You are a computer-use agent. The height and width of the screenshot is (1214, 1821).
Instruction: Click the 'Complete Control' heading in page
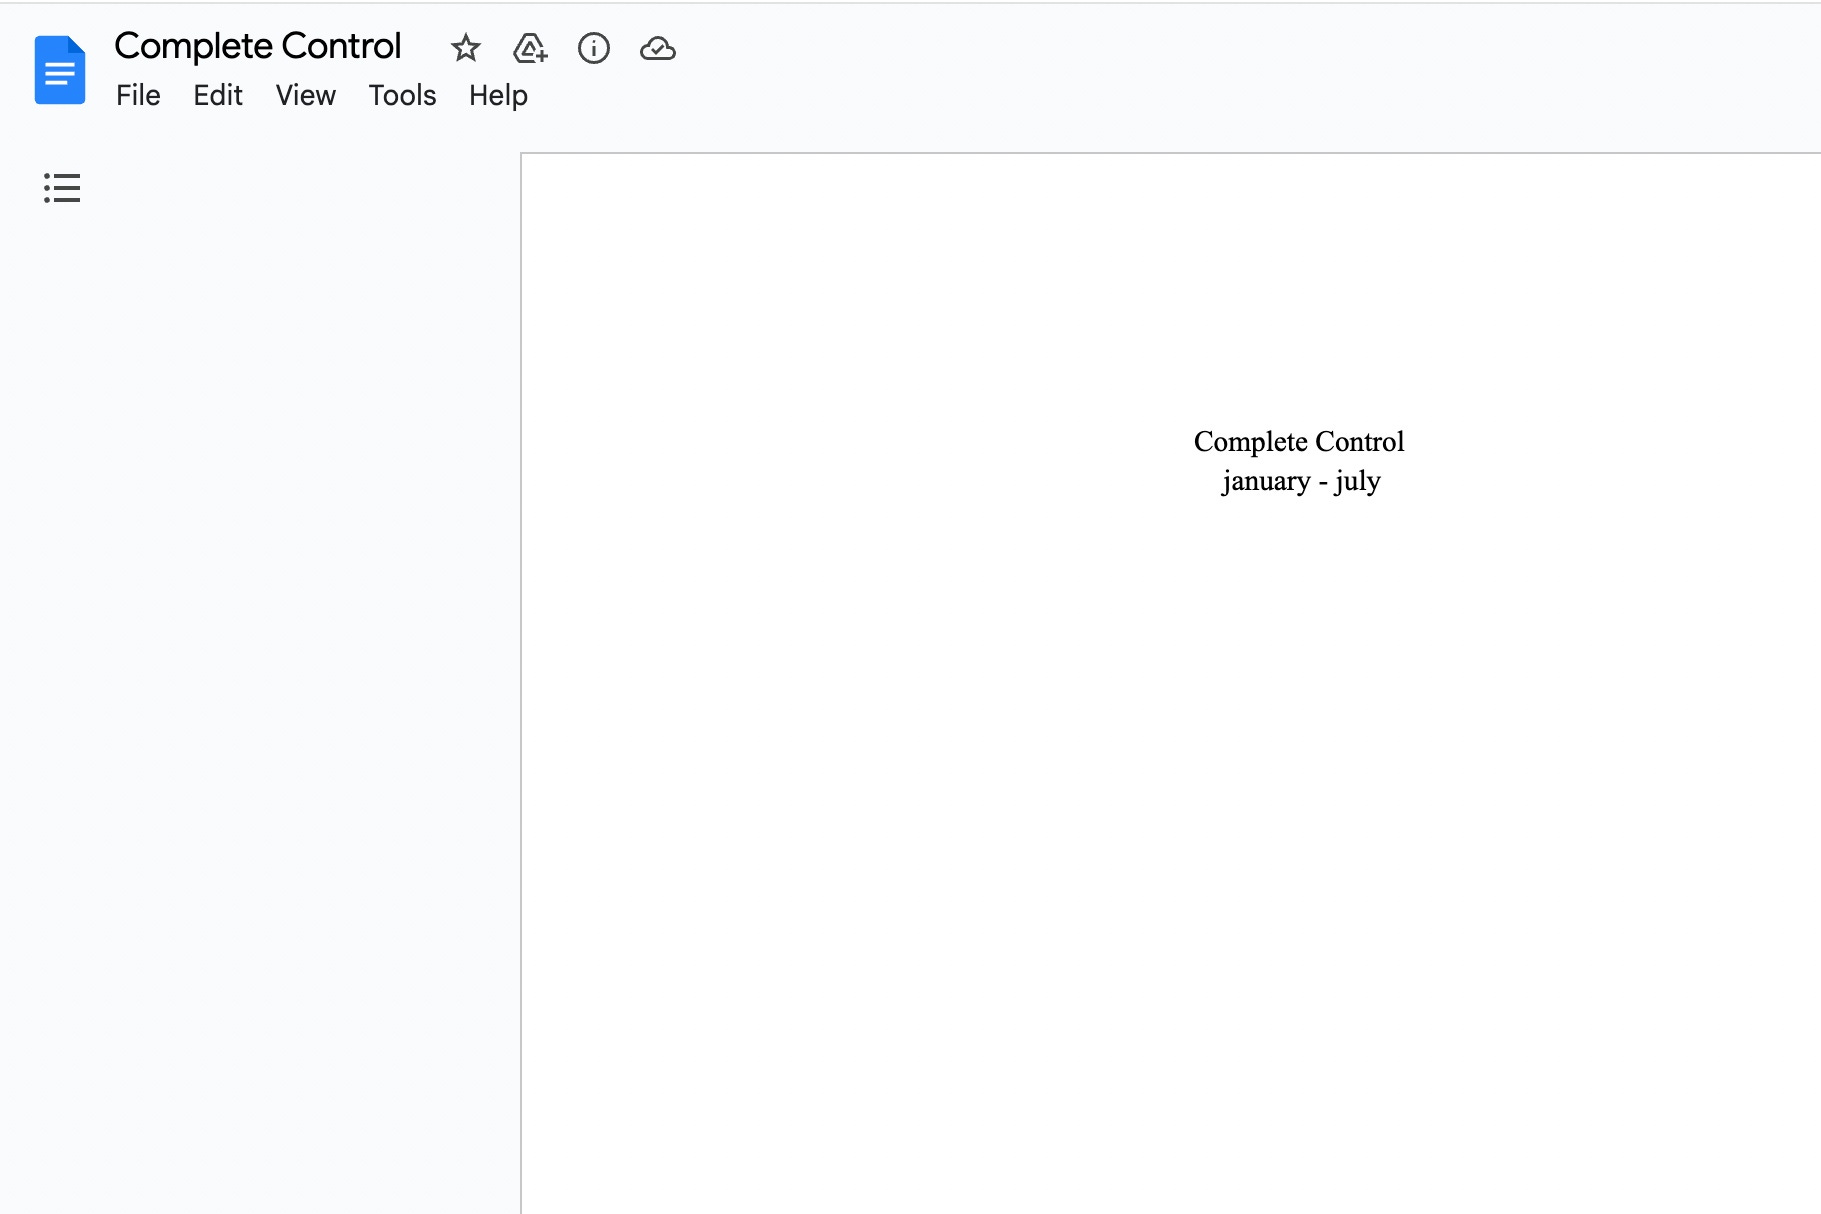[x=1299, y=441]
